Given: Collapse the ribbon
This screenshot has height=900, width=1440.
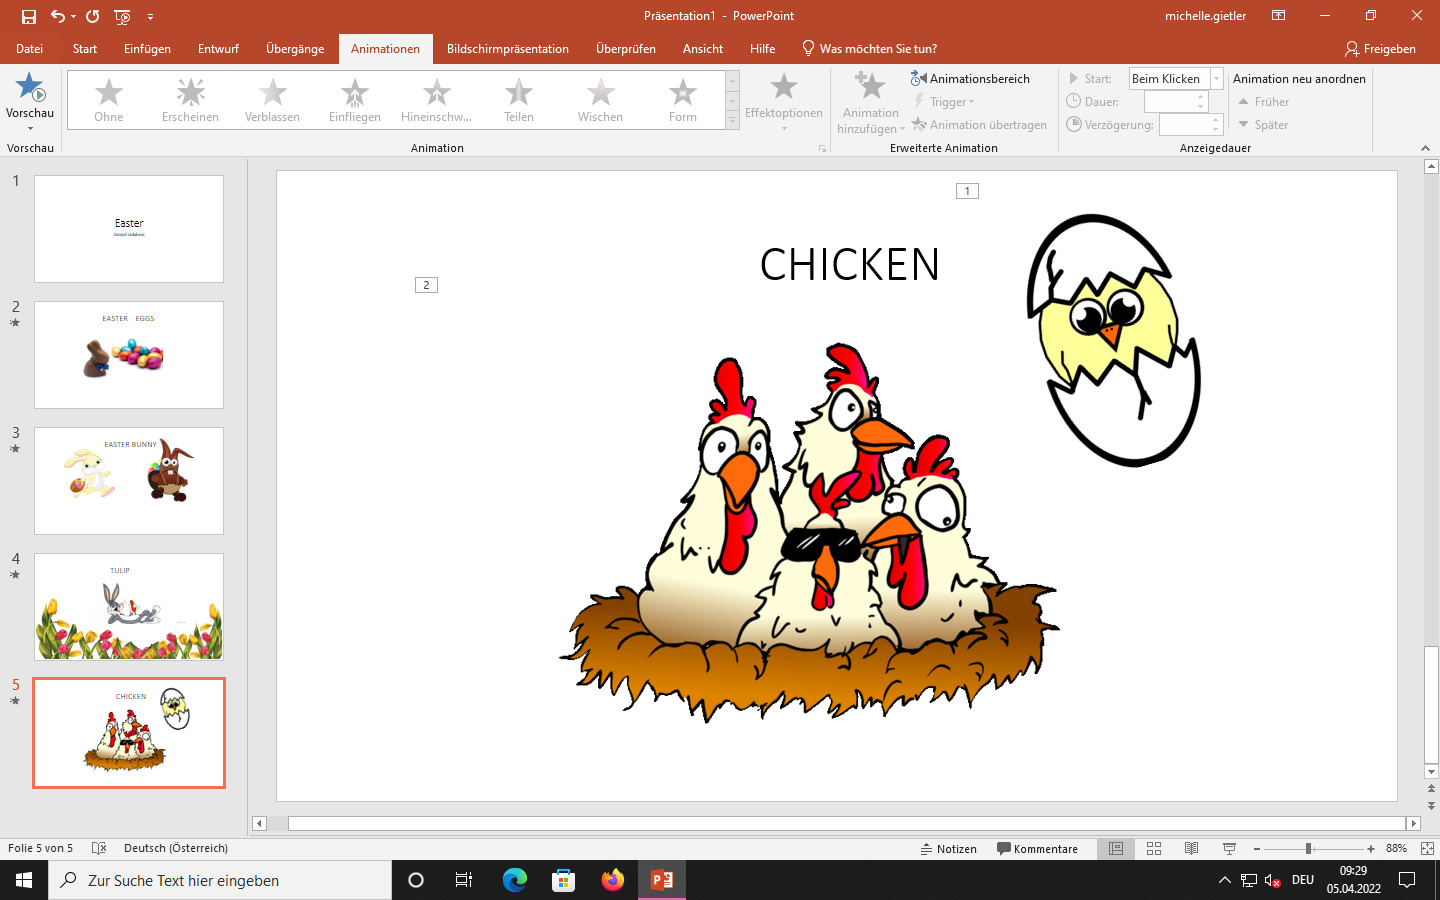Looking at the screenshot, I should pyautogui.click(x=1425, y=148).
